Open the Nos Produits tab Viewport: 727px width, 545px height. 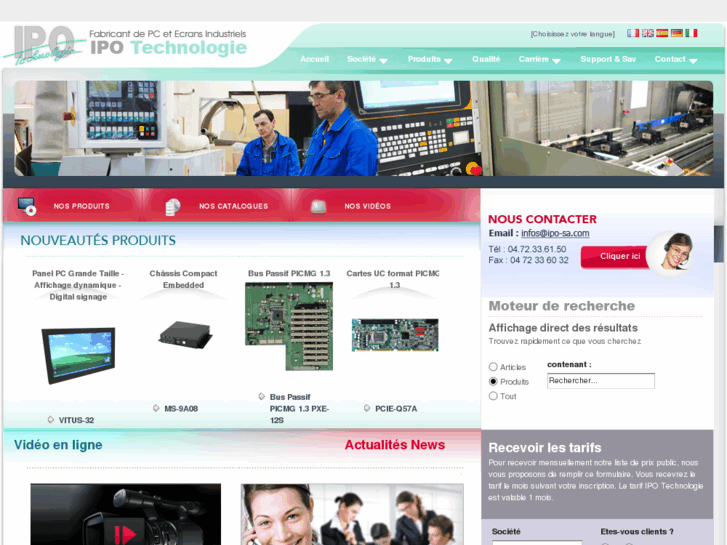82,206
